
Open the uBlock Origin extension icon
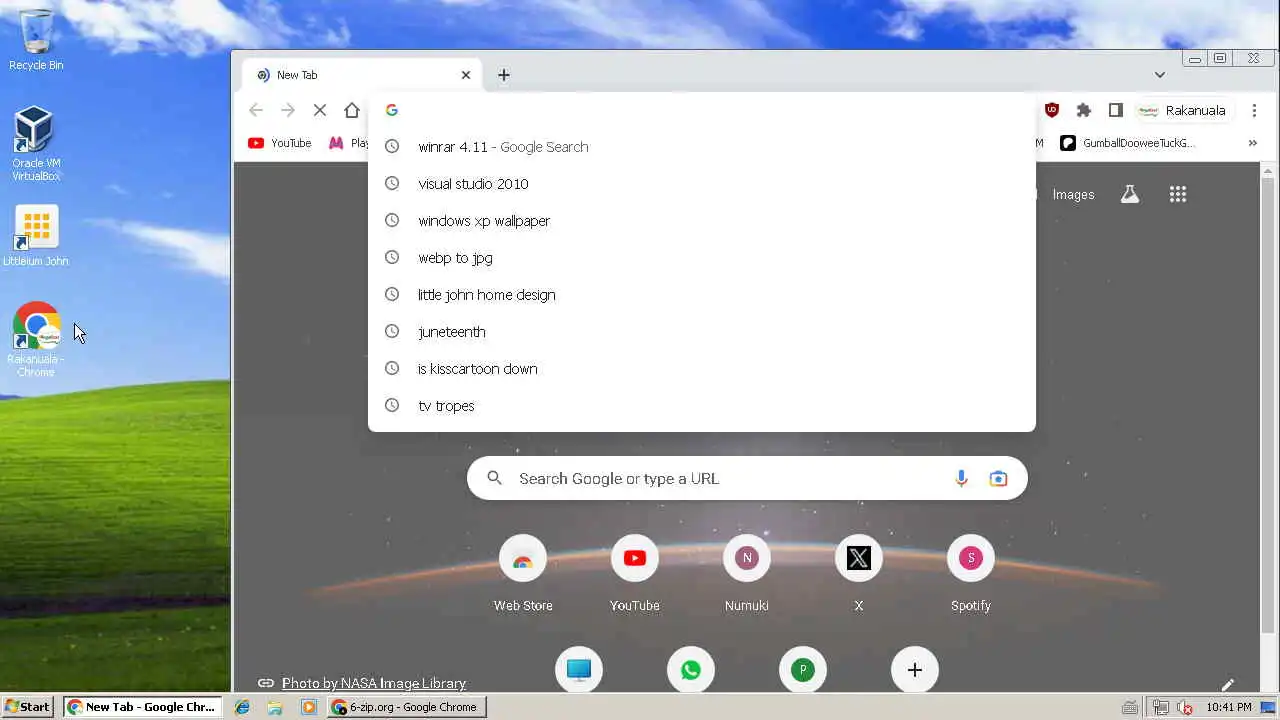[x=1052, y=110]
